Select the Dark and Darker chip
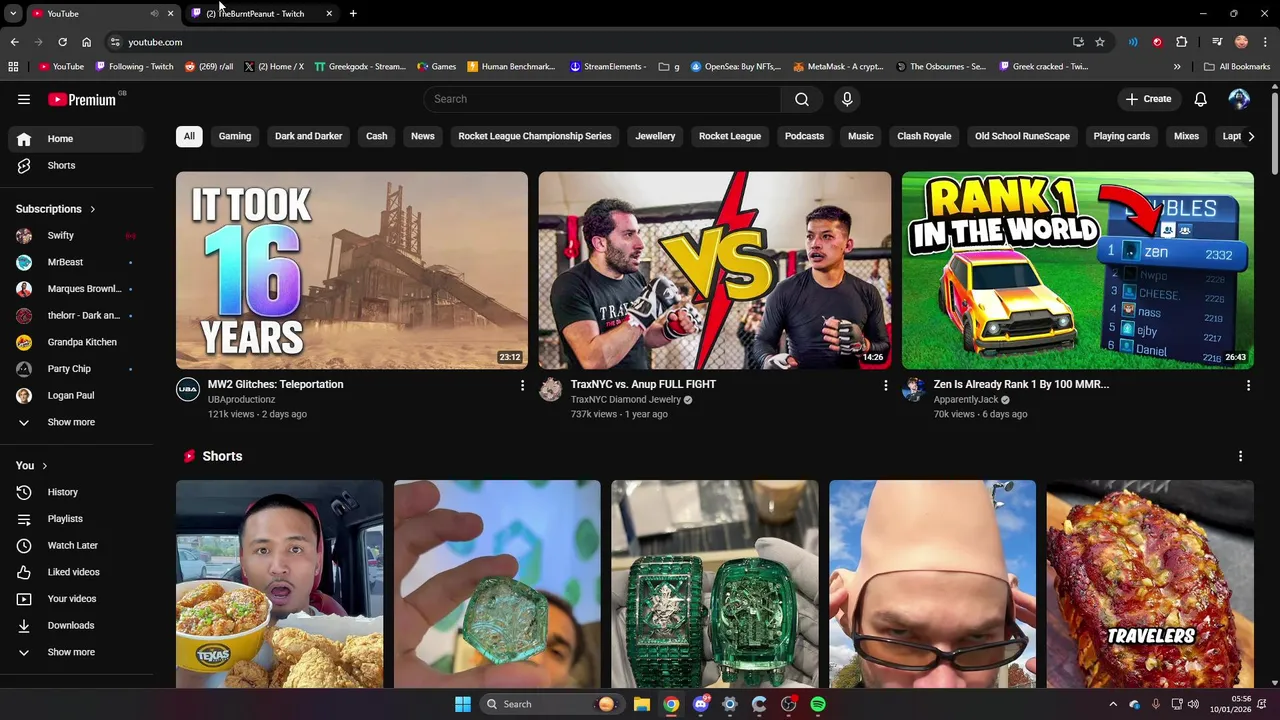The image size is (1280, 720). tap(308, 136)
